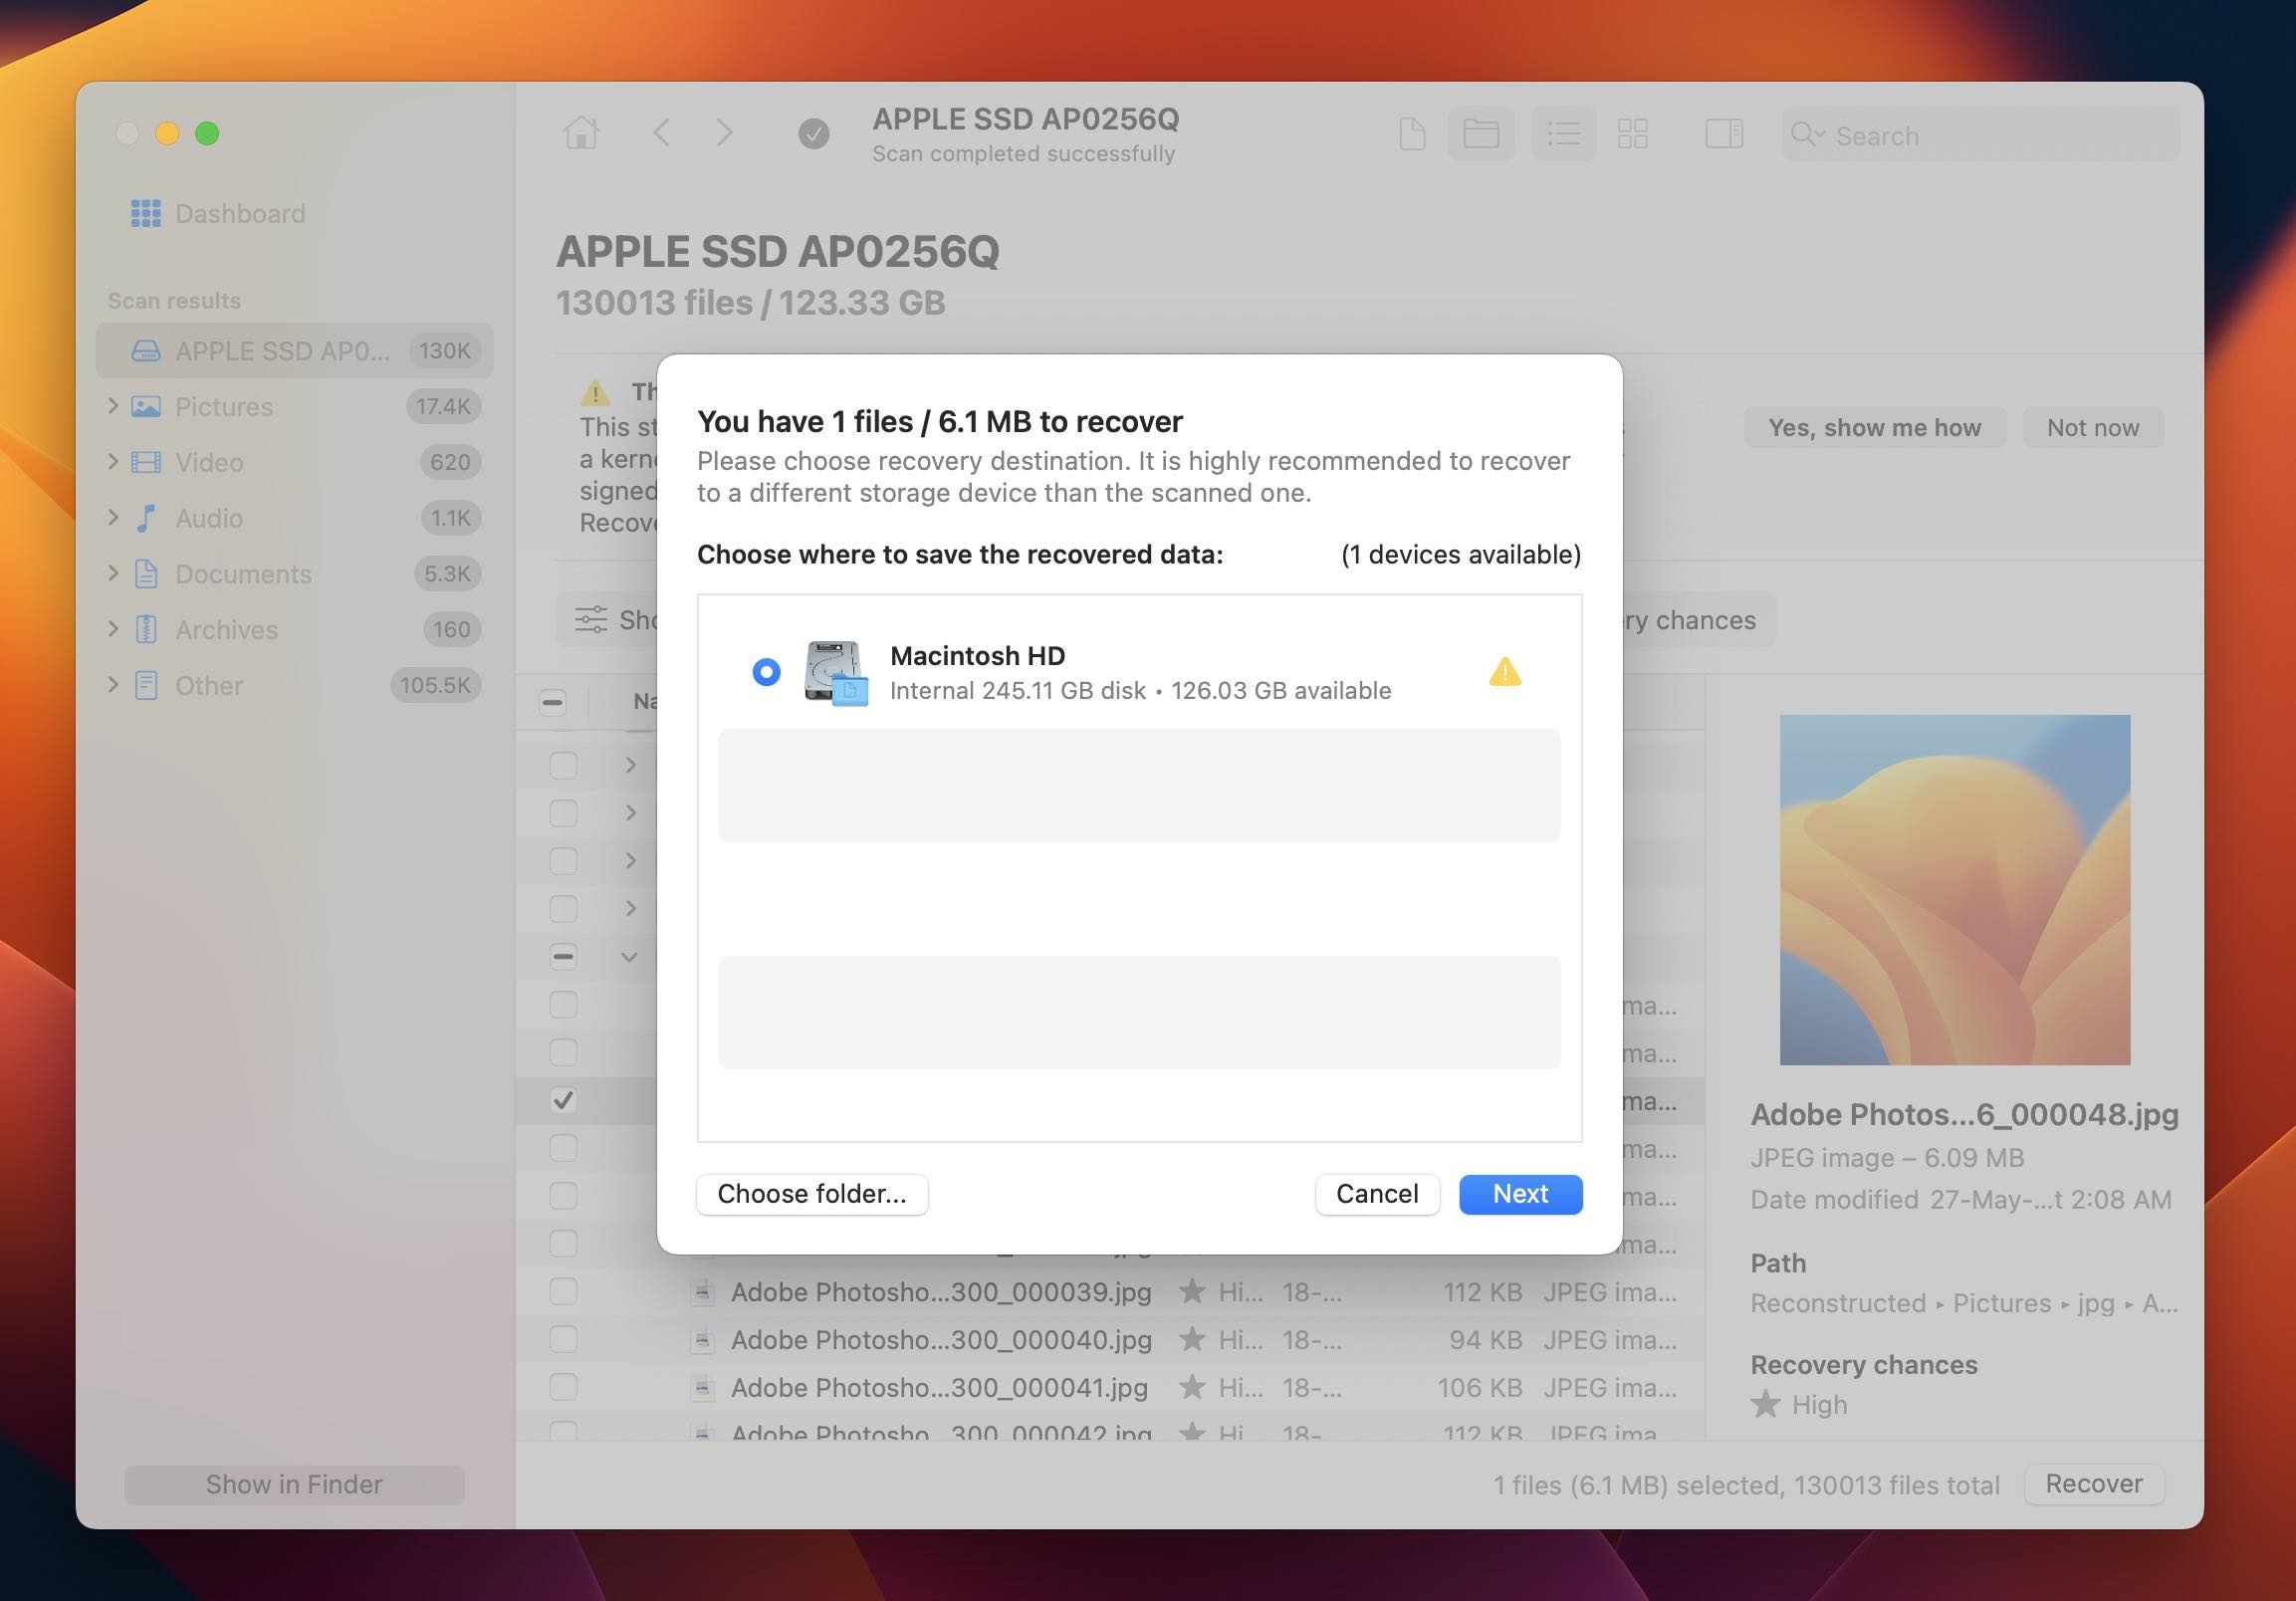Image resolution: width=2296 pixels, height=1601 pixels.
Task: Uncheck the checked file row checkbox
Action: click(563, 1100)
